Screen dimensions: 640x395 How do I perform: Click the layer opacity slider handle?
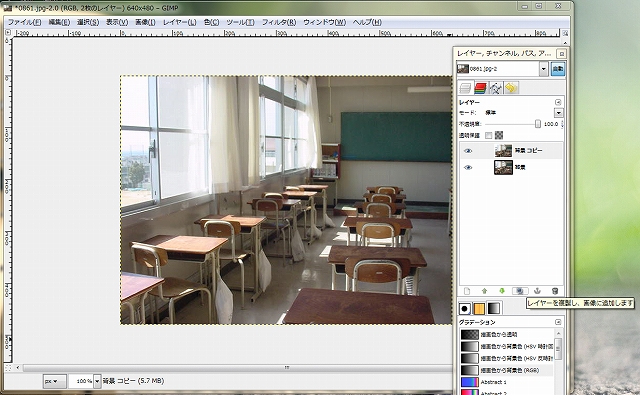click(x=538, y=124)
